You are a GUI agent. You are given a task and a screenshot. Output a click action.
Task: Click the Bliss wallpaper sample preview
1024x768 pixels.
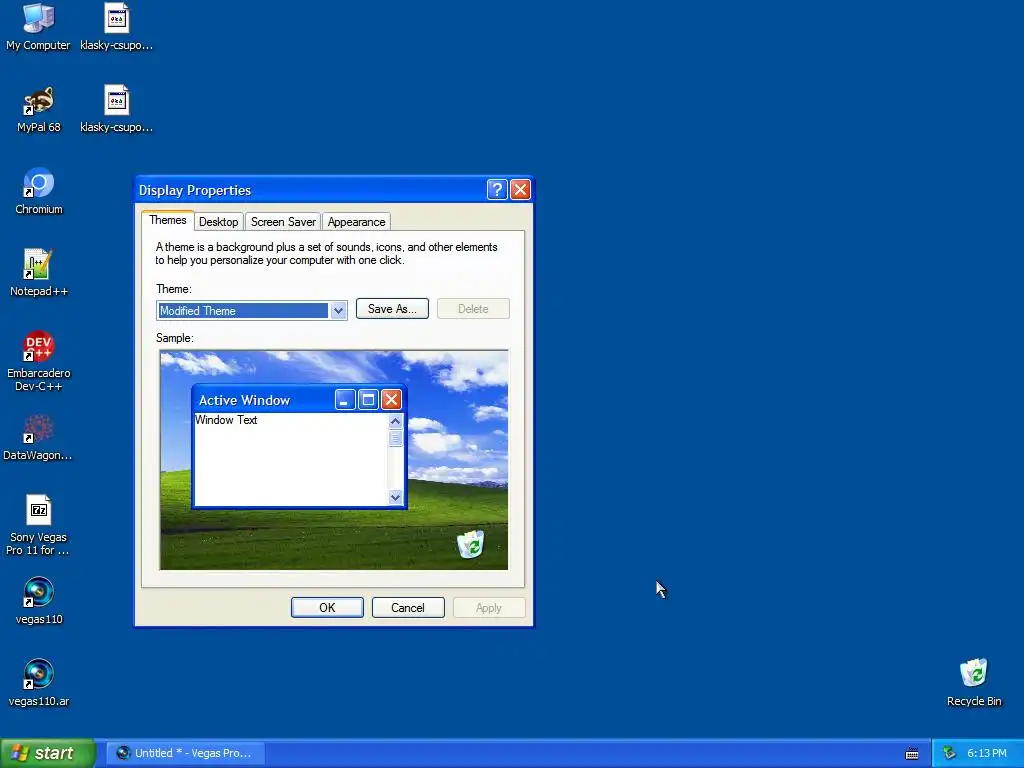(334, 460)
